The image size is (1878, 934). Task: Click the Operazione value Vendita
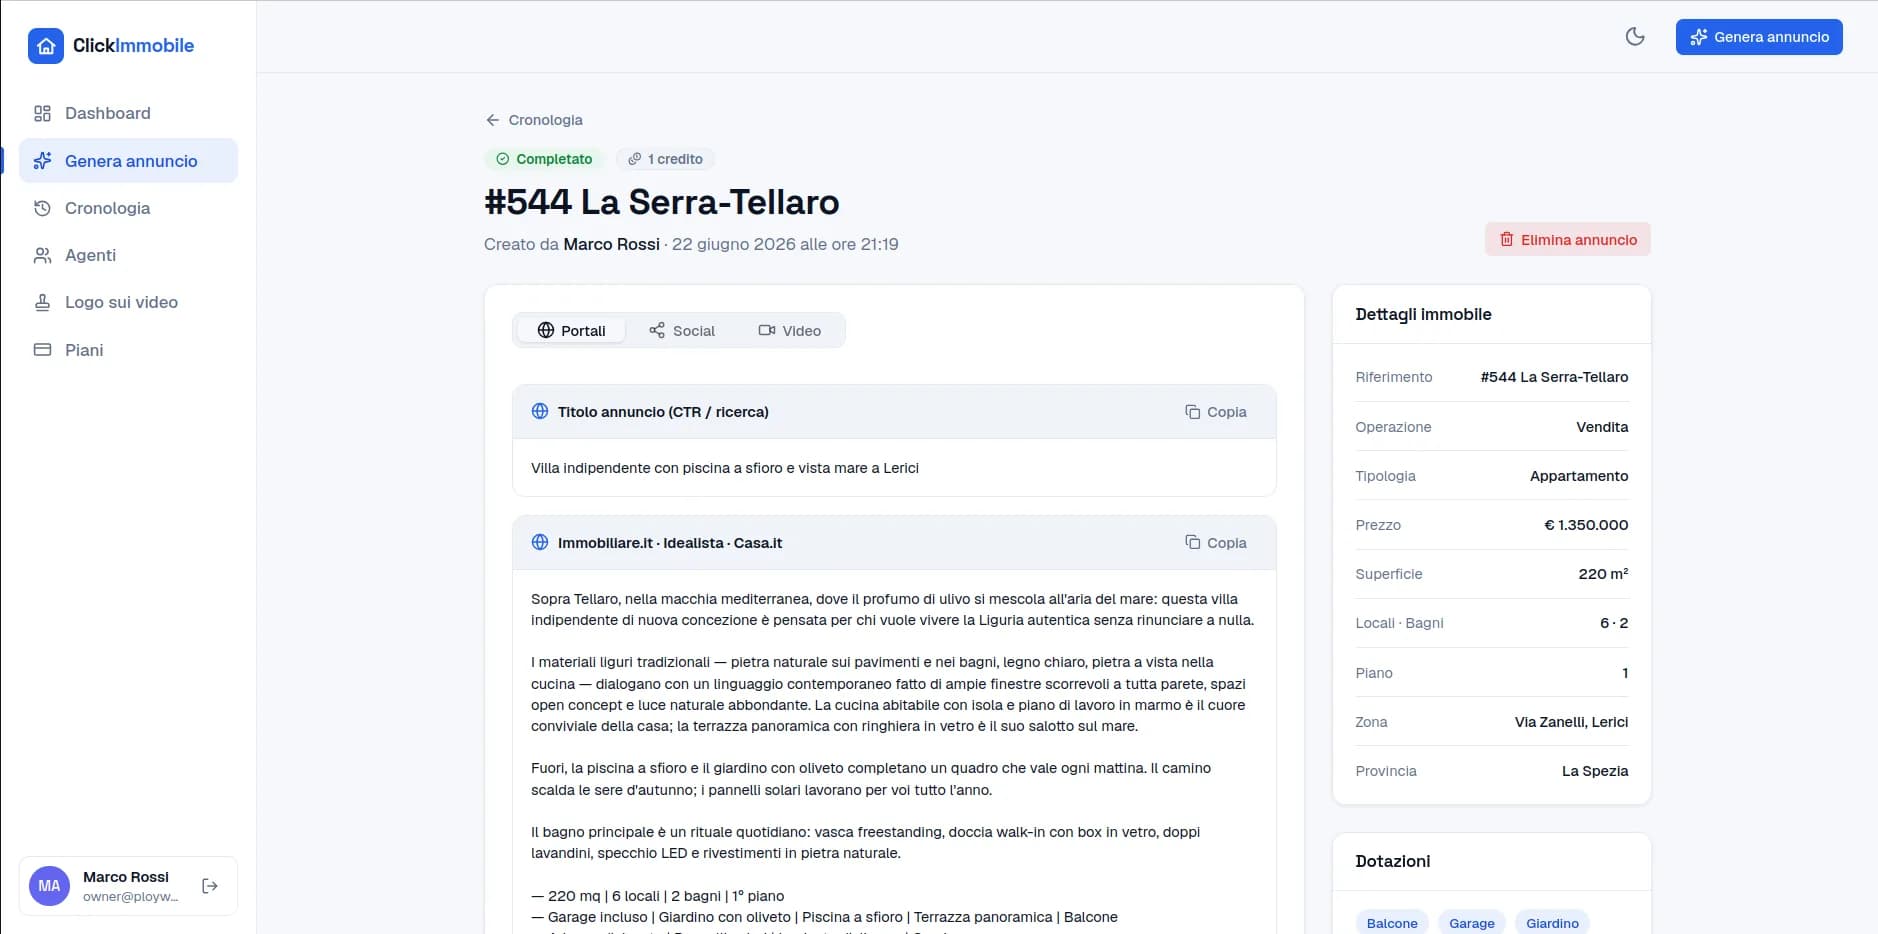[x=1602, y=427]
